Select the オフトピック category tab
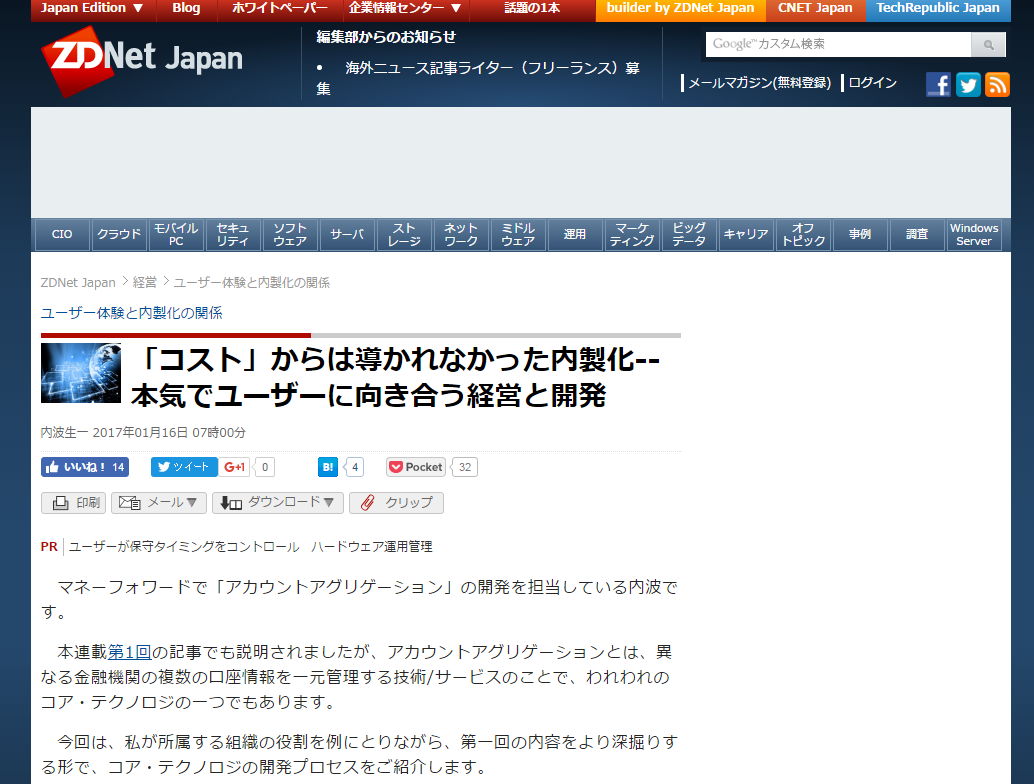The height and width of the screenshot is (784, 1034). [x=803, y=235]
